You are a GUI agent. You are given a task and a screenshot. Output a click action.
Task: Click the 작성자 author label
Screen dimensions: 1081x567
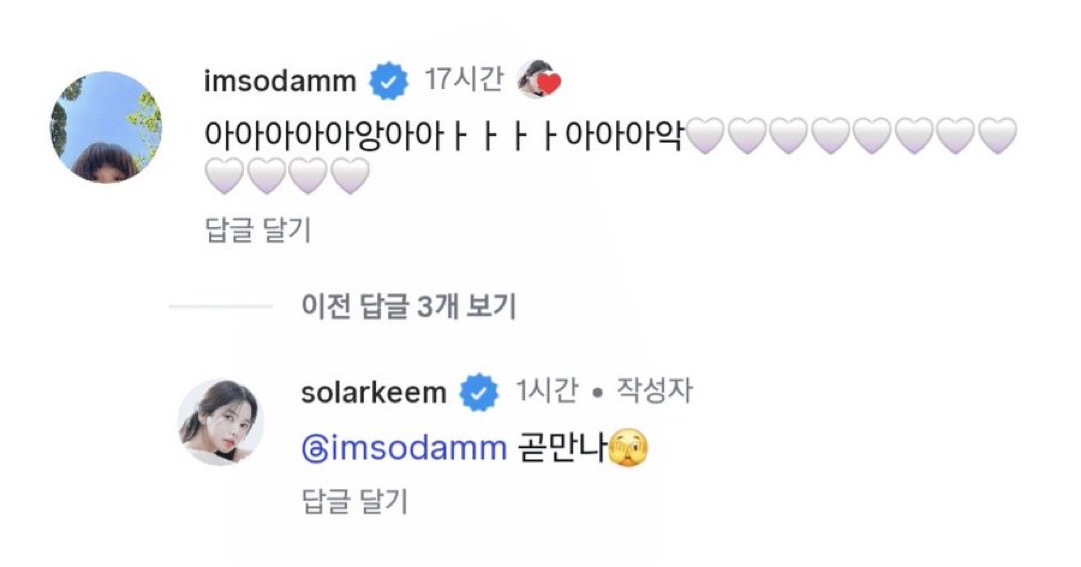click(x=654, y=392)
